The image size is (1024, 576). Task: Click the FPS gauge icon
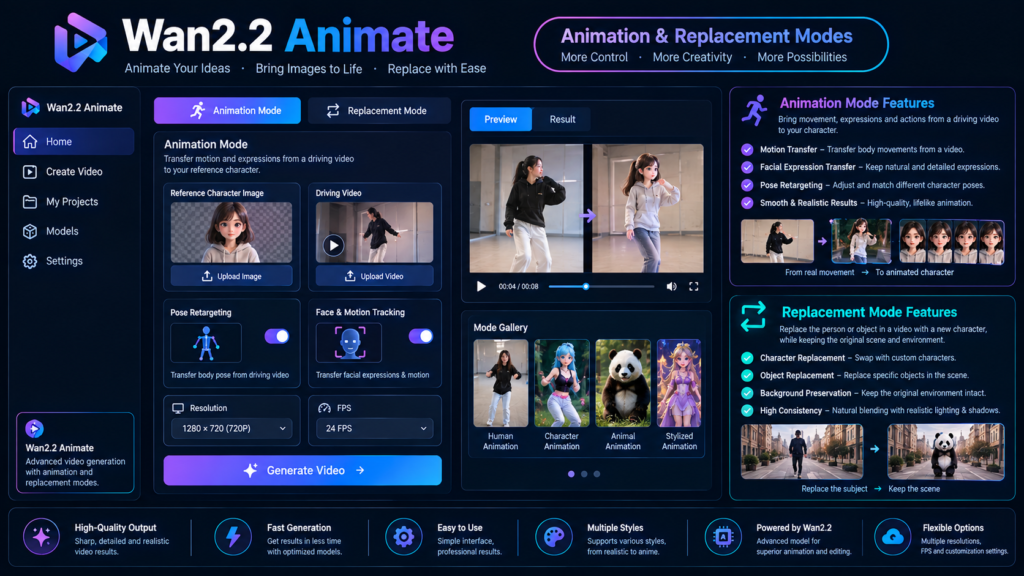pos(324,408)
